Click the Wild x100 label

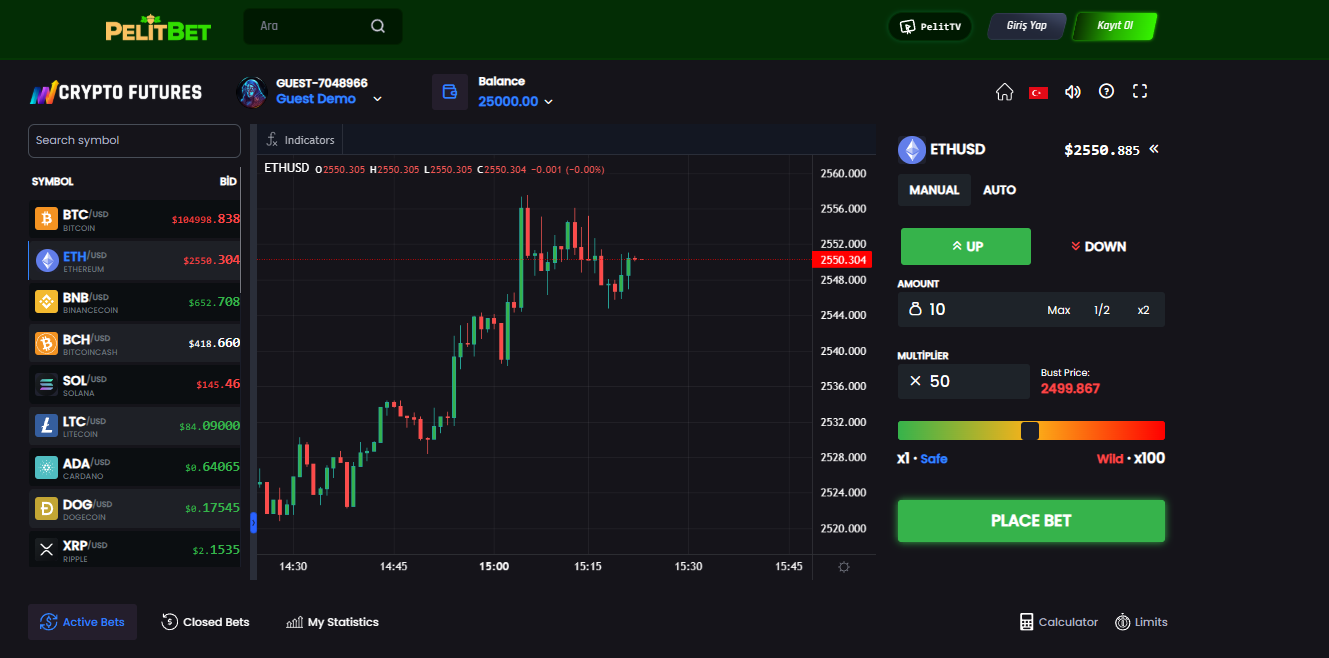1131,459
